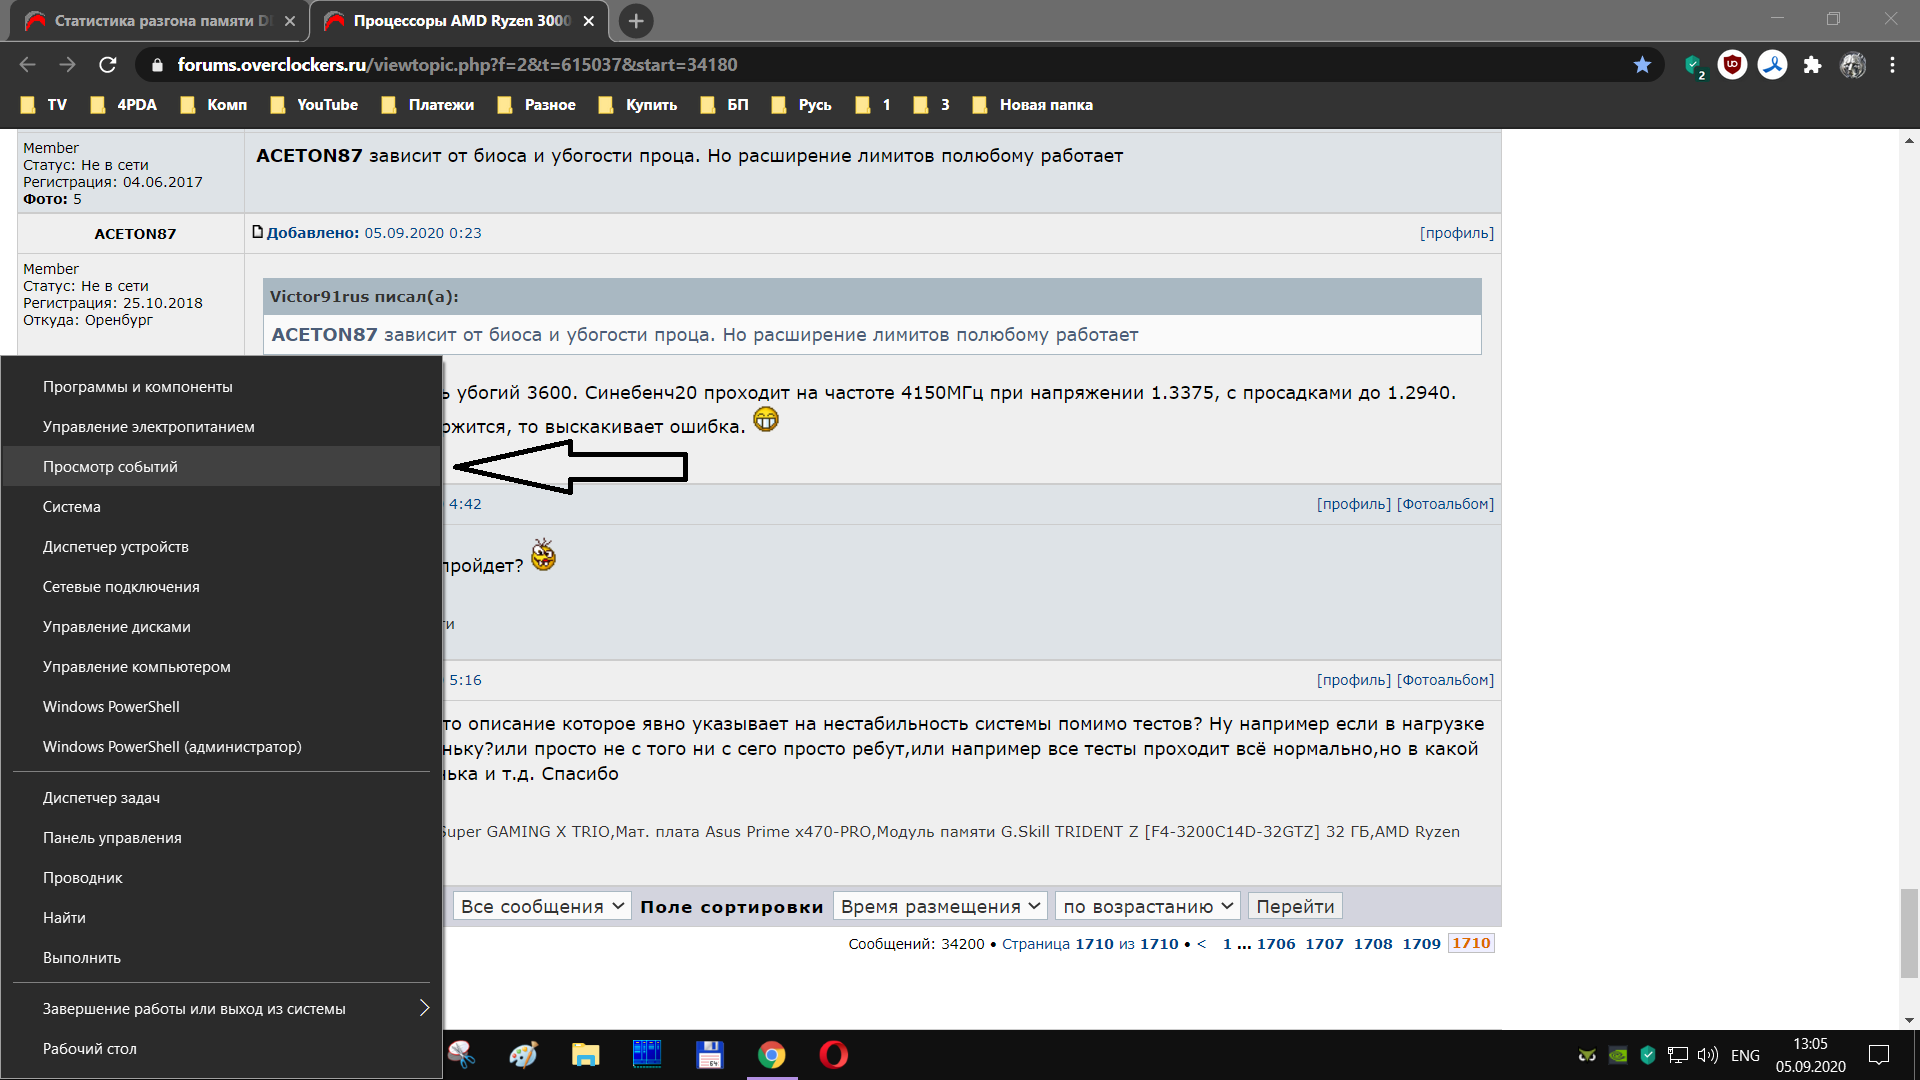Viewport: 1920px width, 1080px height.
Task: Click the Paint palette taskbar icon
Action: pyautogui.click(x=523, y=1055)
